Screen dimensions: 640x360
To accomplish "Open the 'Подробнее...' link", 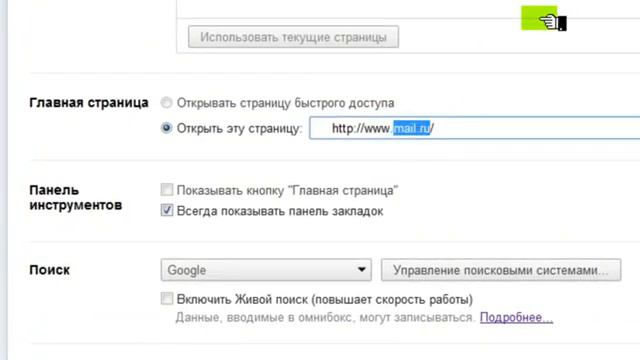I will [516, 317].
